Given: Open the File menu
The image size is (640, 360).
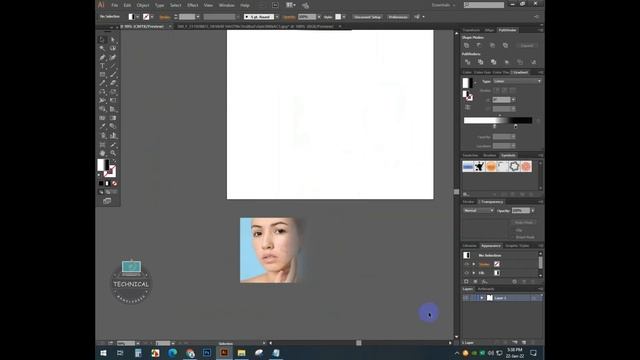Looking at the screenshot, I should [115, 5].
